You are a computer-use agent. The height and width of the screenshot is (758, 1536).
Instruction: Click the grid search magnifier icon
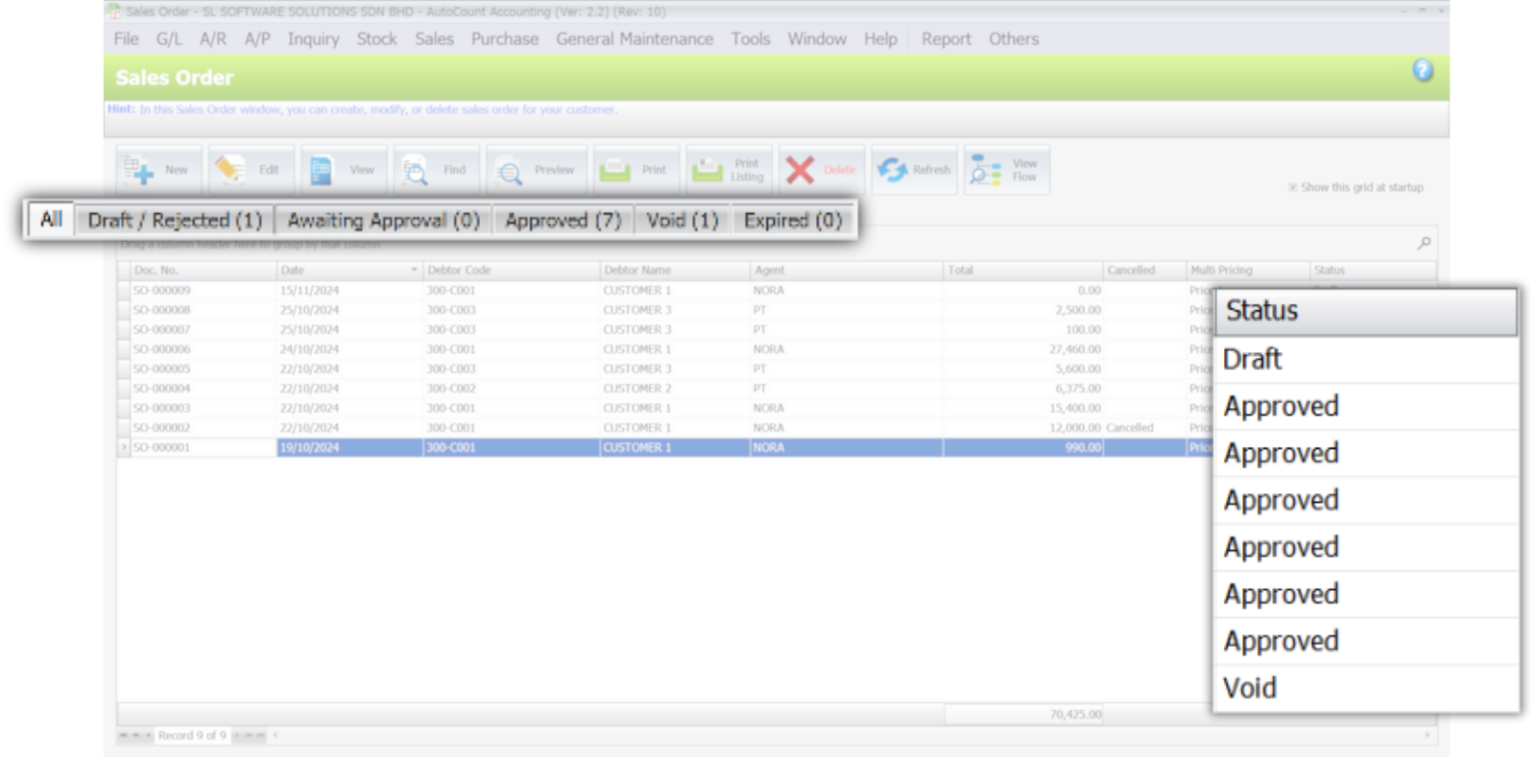(x=1425, y=243)
